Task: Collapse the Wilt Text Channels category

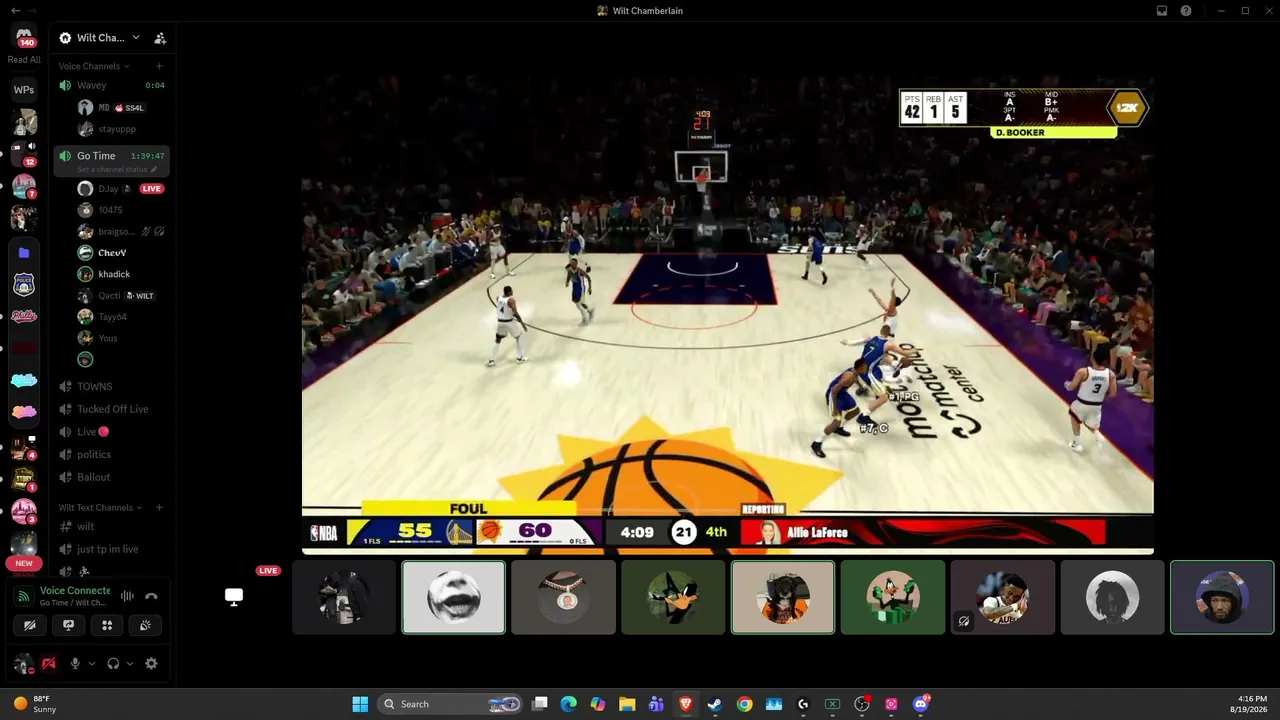Action: pos(100,508)
